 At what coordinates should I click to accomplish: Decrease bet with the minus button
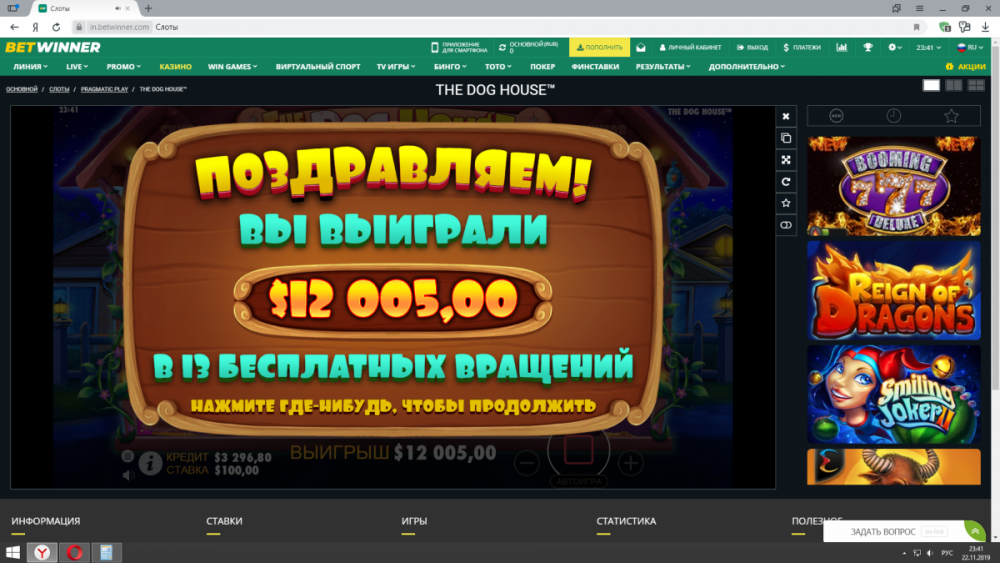pos(527,463)
